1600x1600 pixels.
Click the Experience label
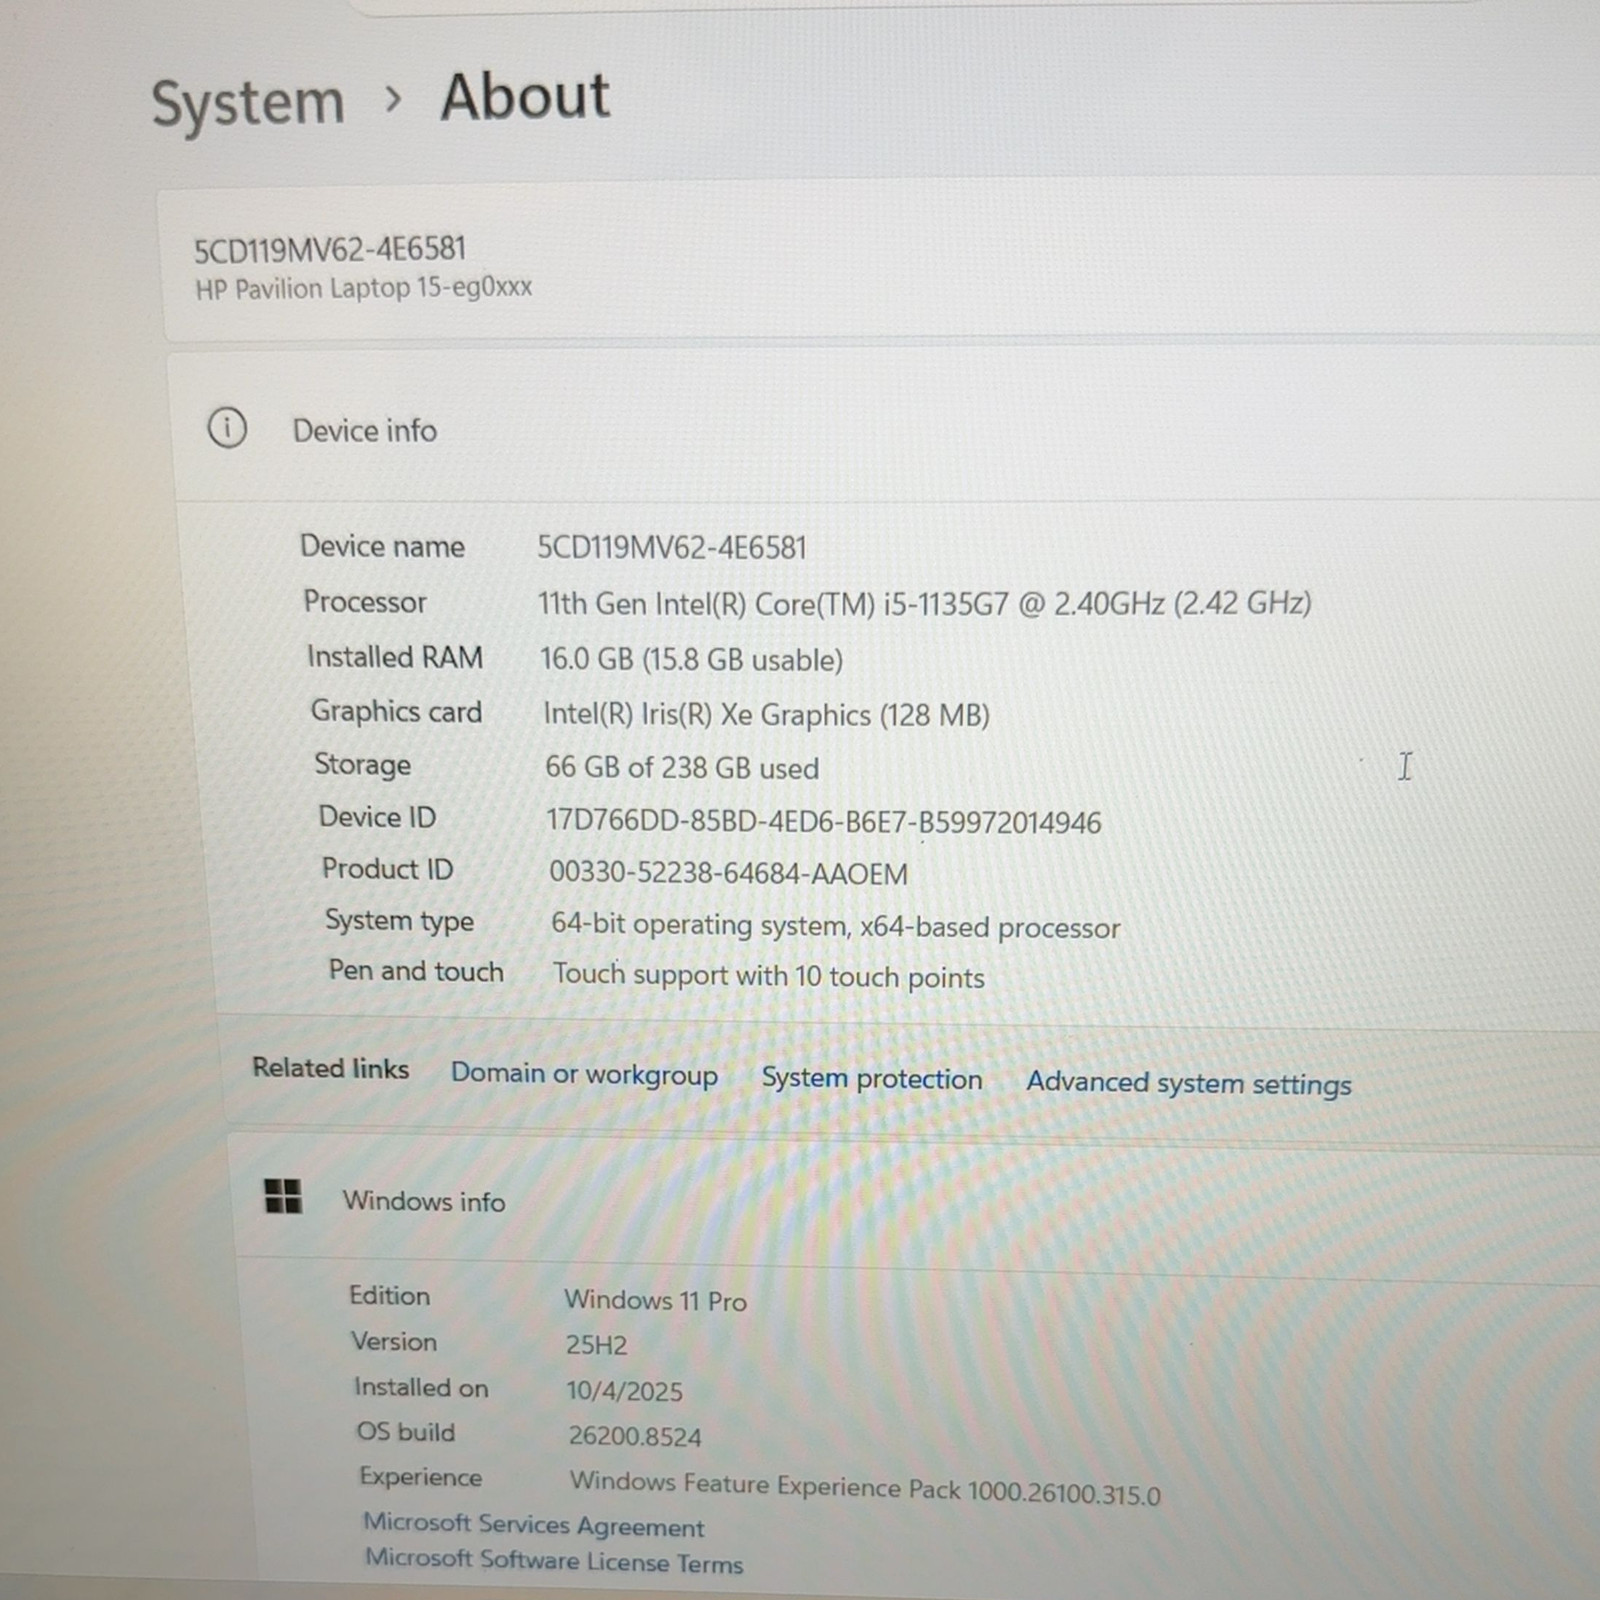coord(420,1477)
